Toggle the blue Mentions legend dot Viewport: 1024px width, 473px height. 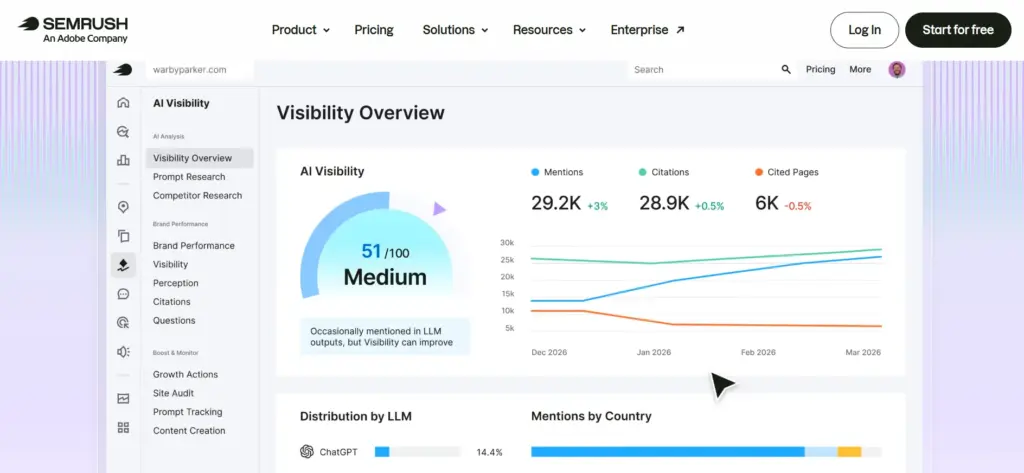tap(535, 172)
